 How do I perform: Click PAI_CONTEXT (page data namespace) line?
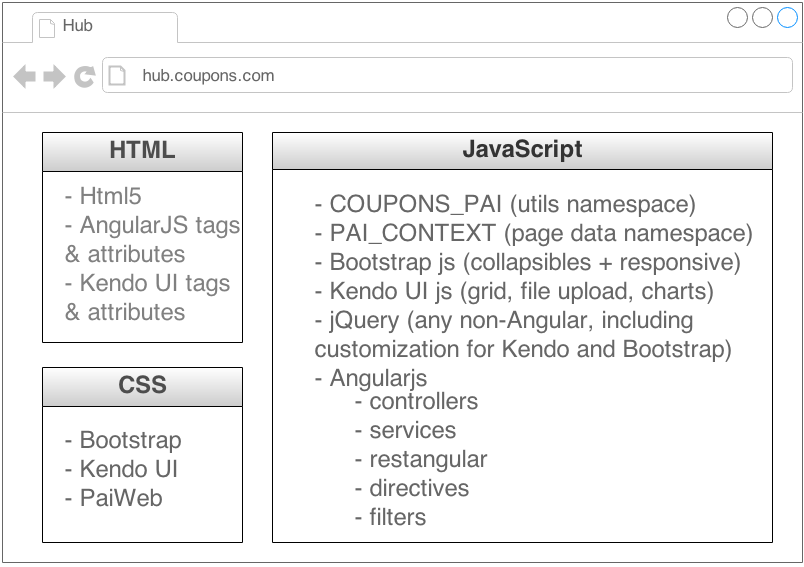pyautogui.click(x=533, y=233)
